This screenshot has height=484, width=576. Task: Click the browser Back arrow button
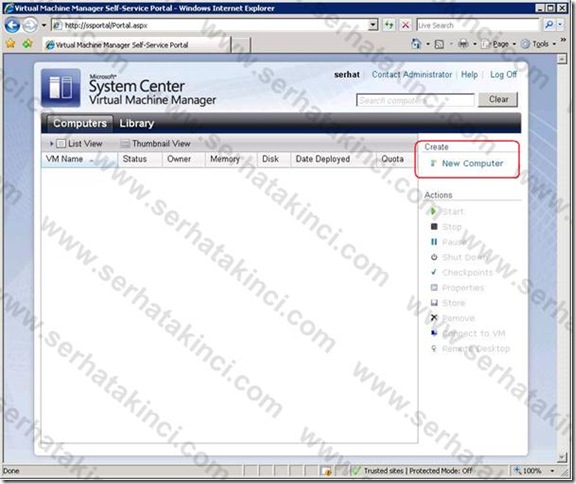click(x=12, y=25)
